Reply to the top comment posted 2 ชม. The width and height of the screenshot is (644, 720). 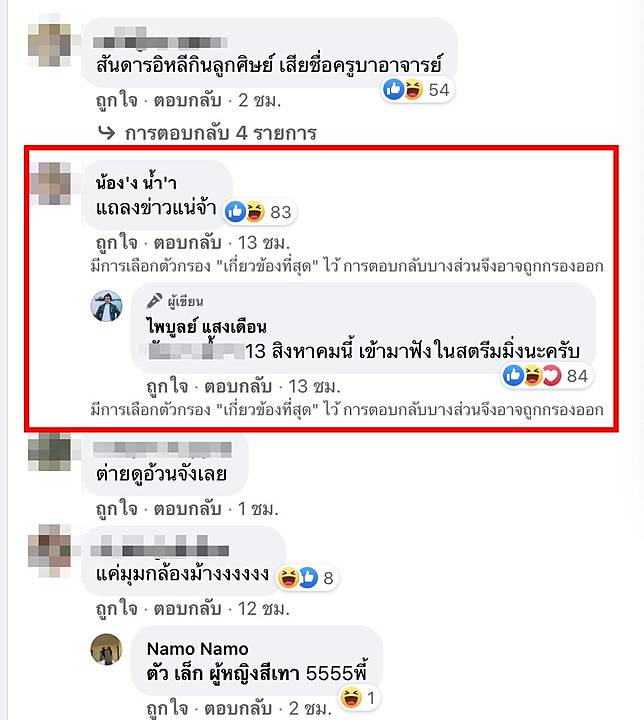tap(187, 100)
